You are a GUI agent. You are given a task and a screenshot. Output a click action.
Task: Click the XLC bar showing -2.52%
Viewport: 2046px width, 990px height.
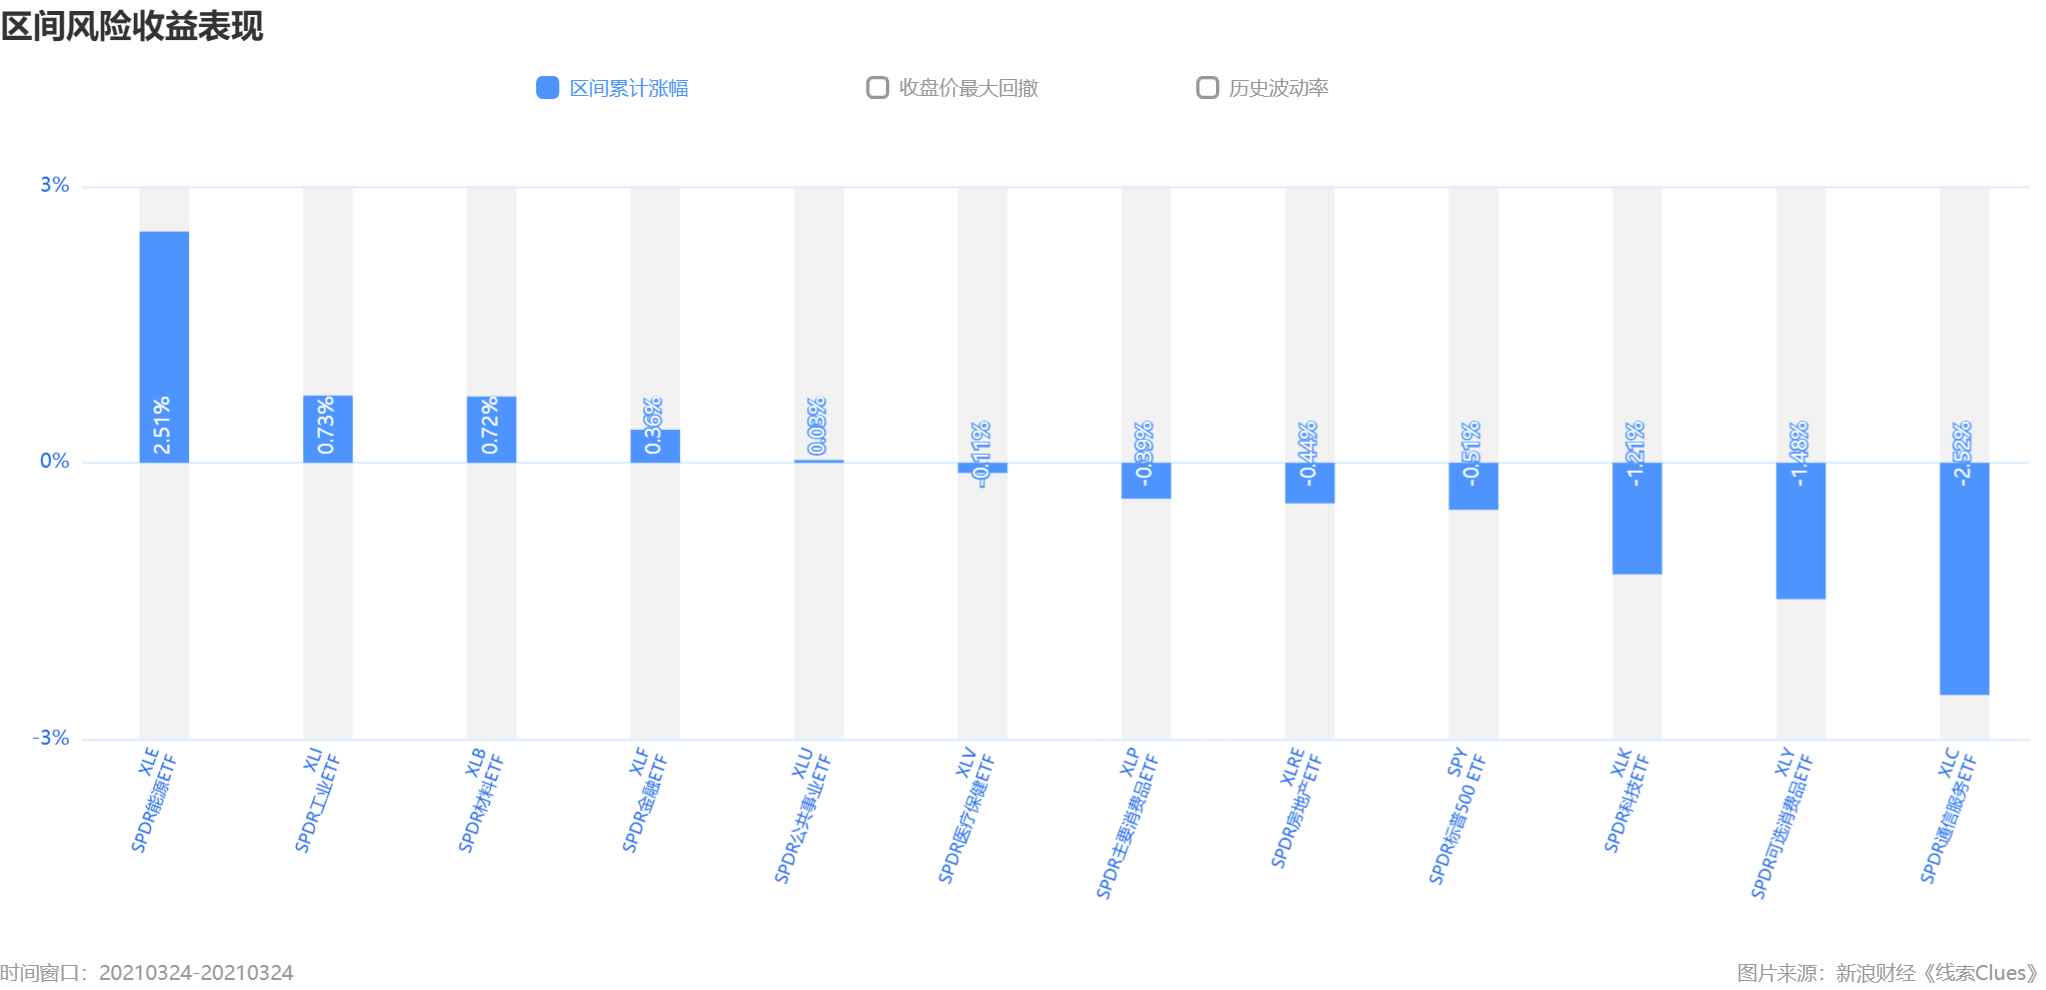click(1964, 578)
